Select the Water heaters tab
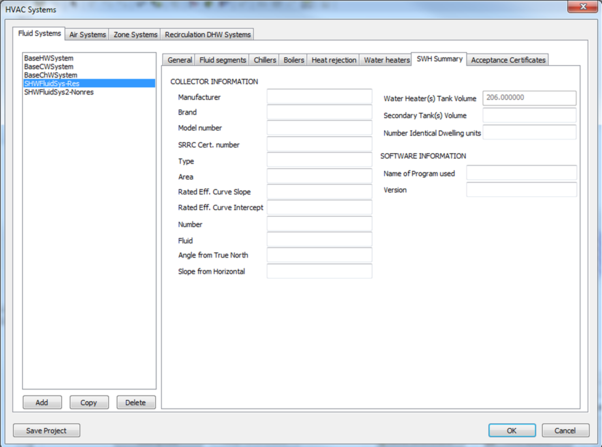This screenshot has width=602, height=447. coord(386,60)
